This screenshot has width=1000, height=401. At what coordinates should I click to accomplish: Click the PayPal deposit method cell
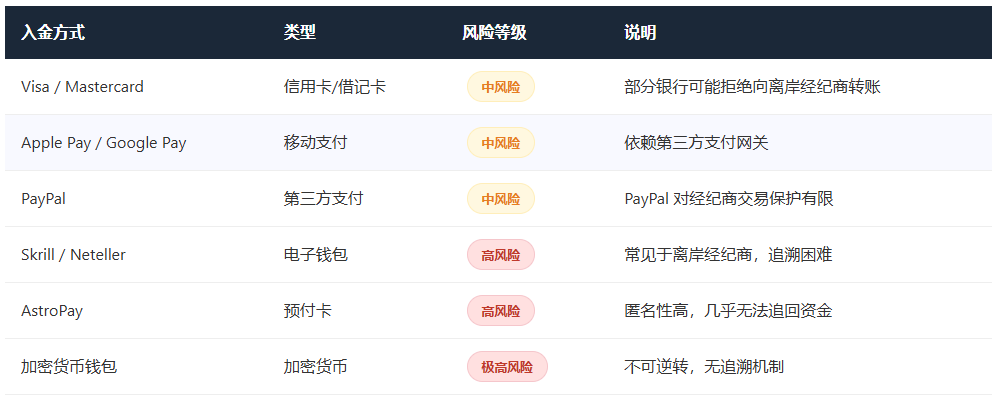coord(43,199)
